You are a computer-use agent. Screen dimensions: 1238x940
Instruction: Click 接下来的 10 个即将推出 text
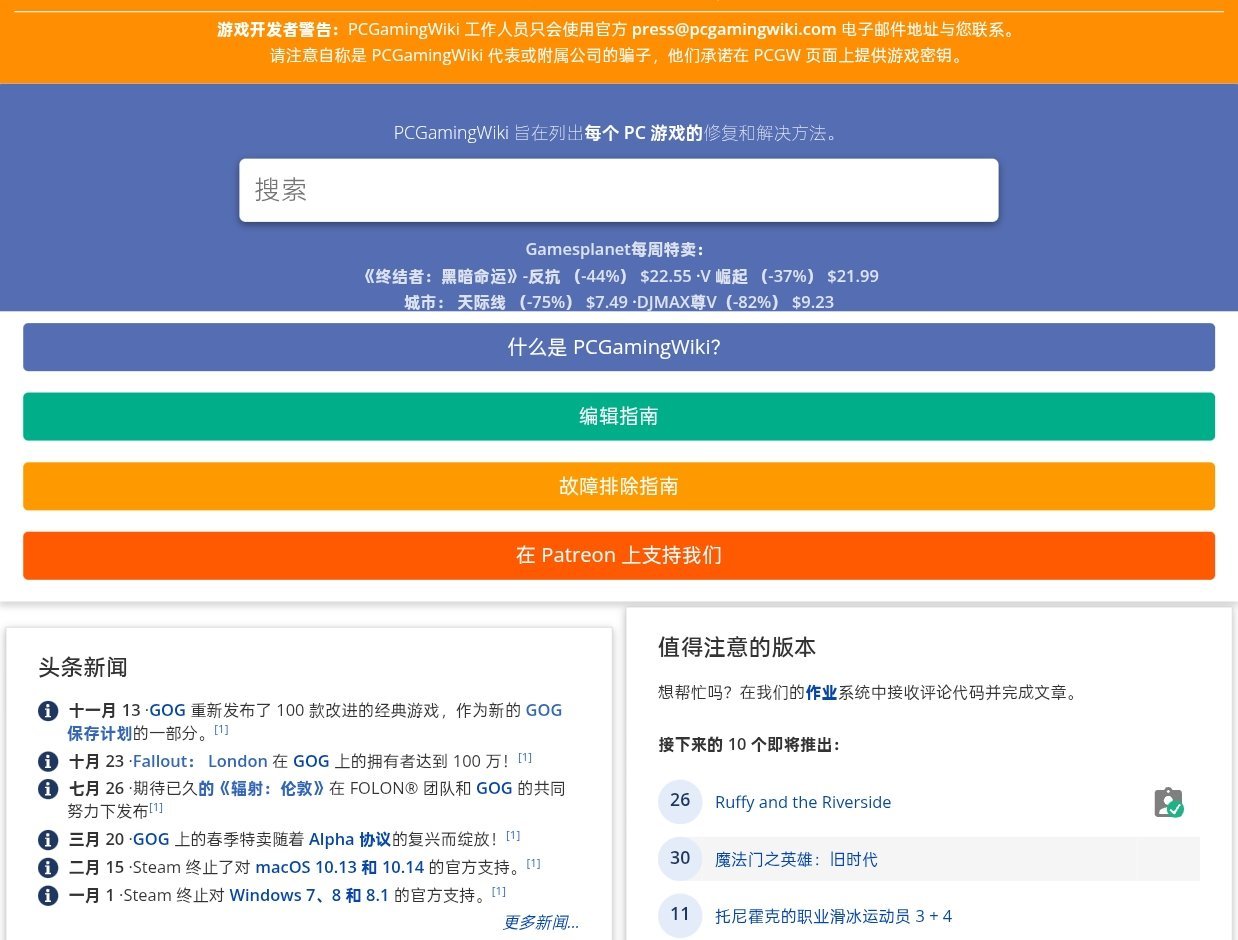click(x=749, y=745)
